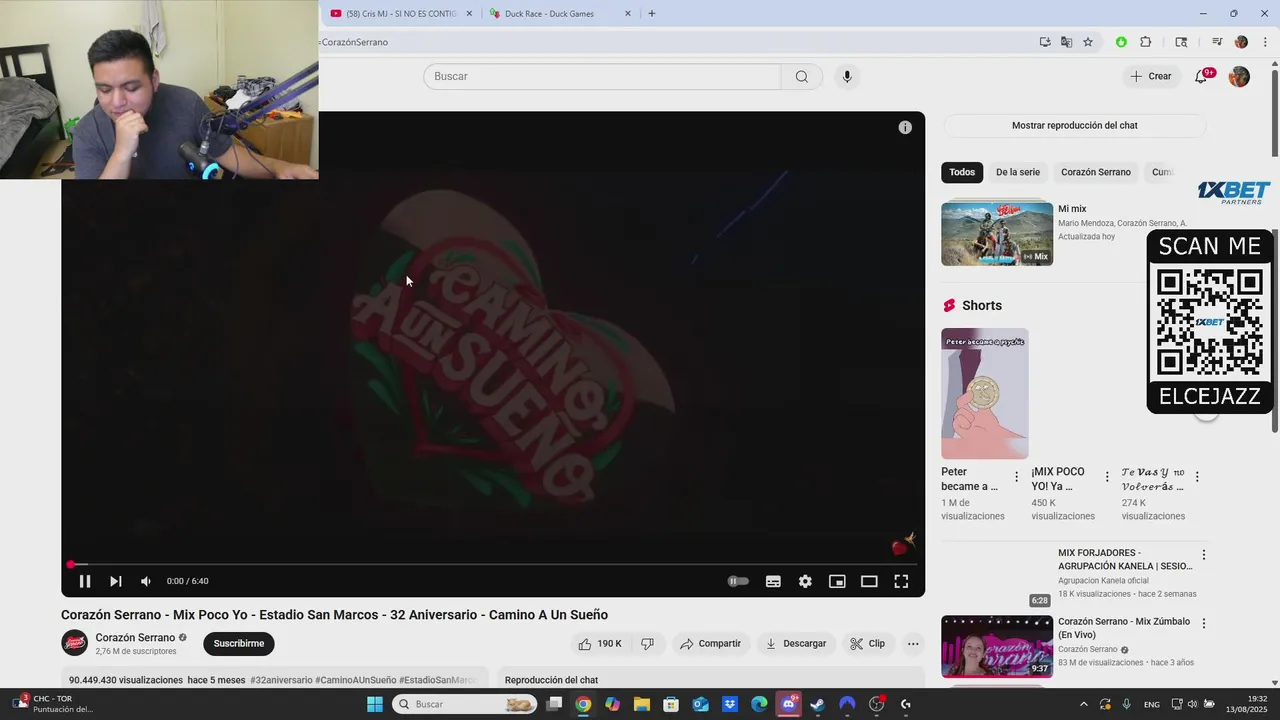Viewport: 1280px width, 720px height.
Task: Open Chrome three-dot menu
Action: (x=1266, y=42)
